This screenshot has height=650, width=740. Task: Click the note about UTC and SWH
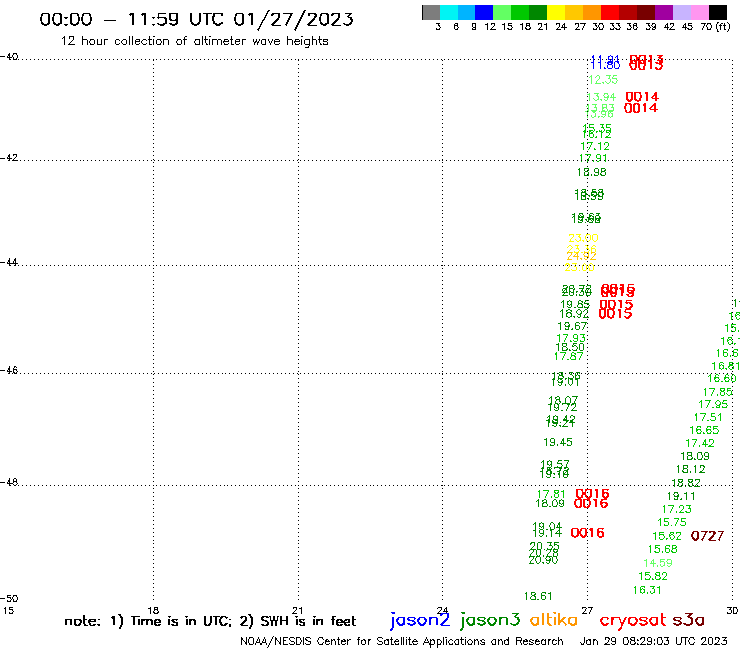pos(210,621)
